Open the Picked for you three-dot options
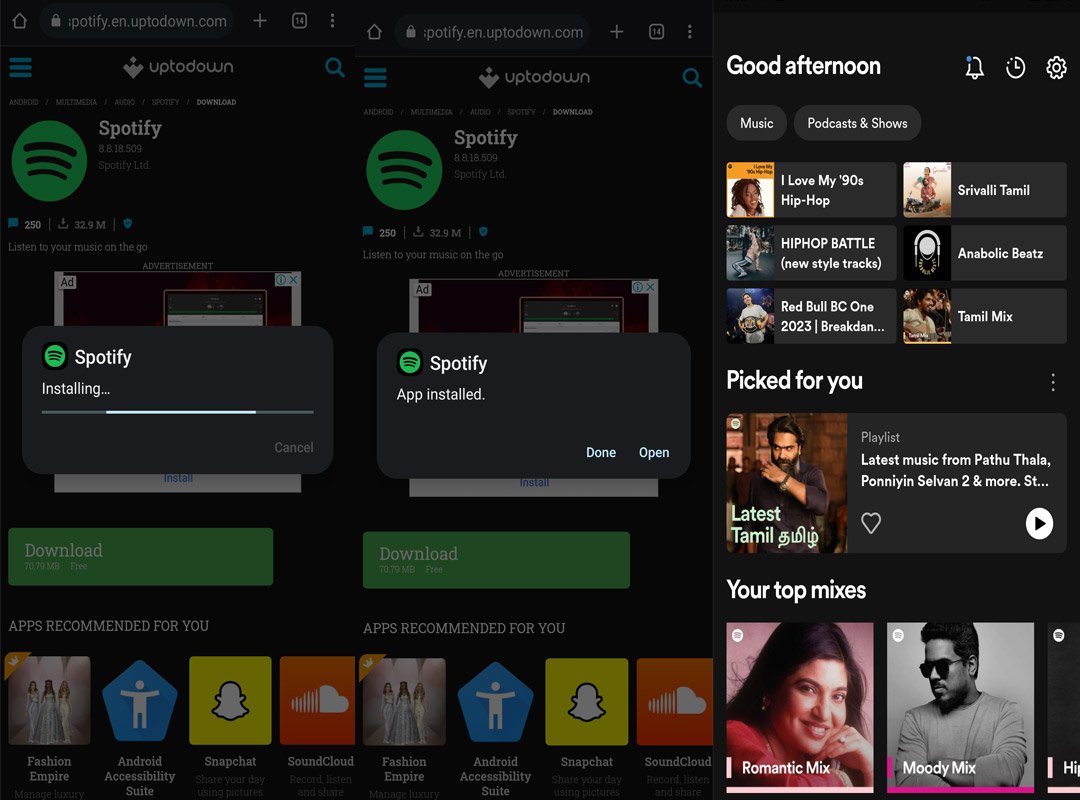Screen dimensions: 1080x800 [x=1052, y=382]
